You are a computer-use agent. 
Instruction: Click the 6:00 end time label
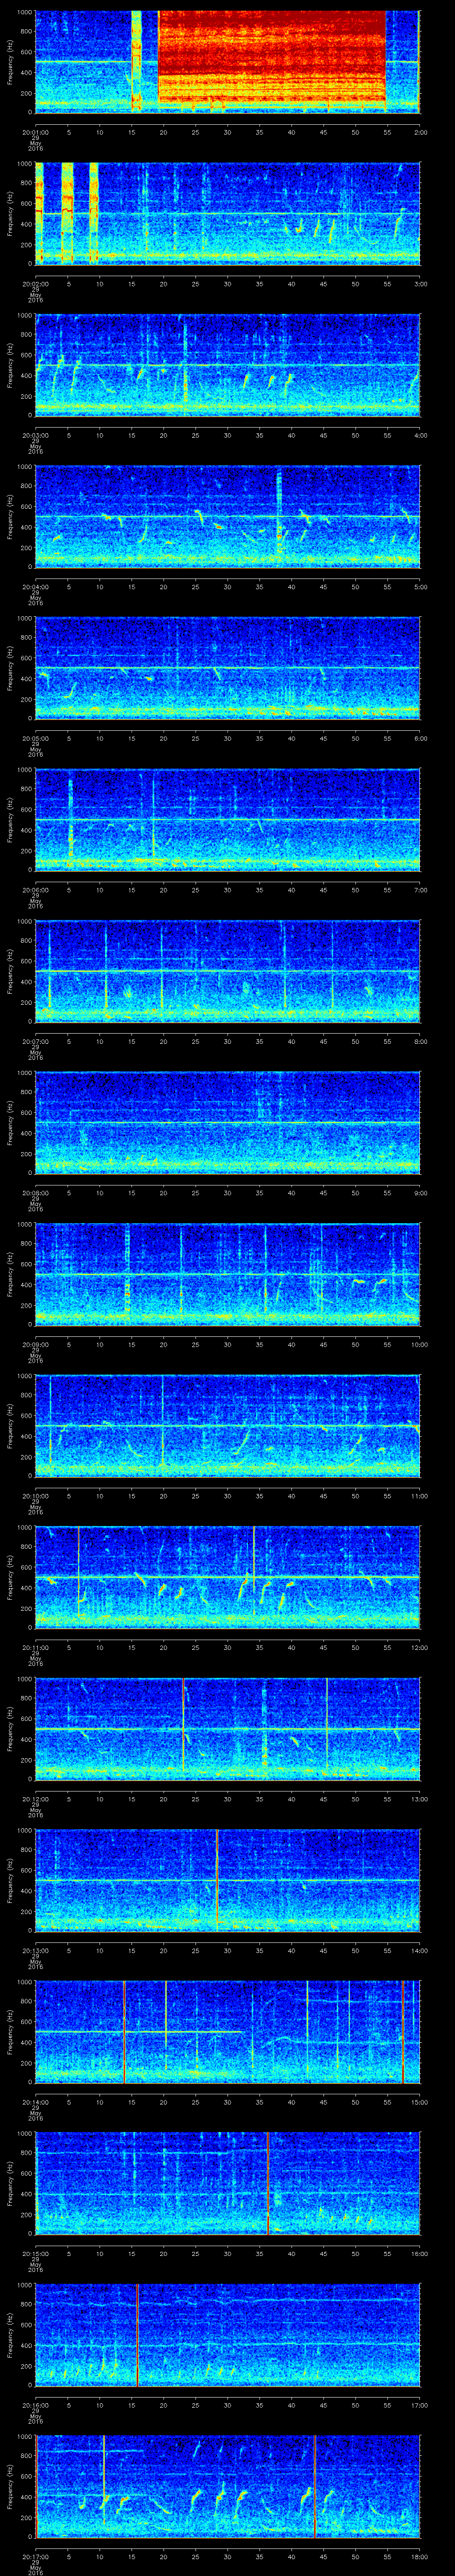coord(420,738)
